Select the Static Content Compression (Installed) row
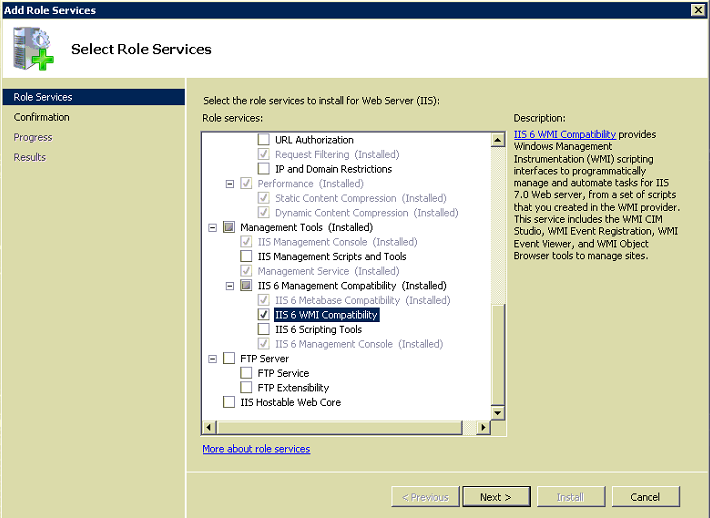This screenshot has width=710, height=518. click(x=361, y=198)
